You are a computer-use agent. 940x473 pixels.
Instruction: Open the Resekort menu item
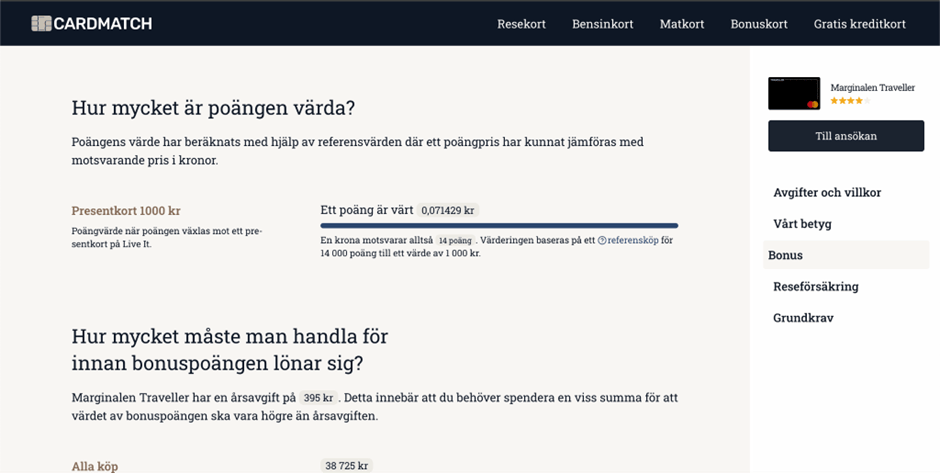coord(521,24)
